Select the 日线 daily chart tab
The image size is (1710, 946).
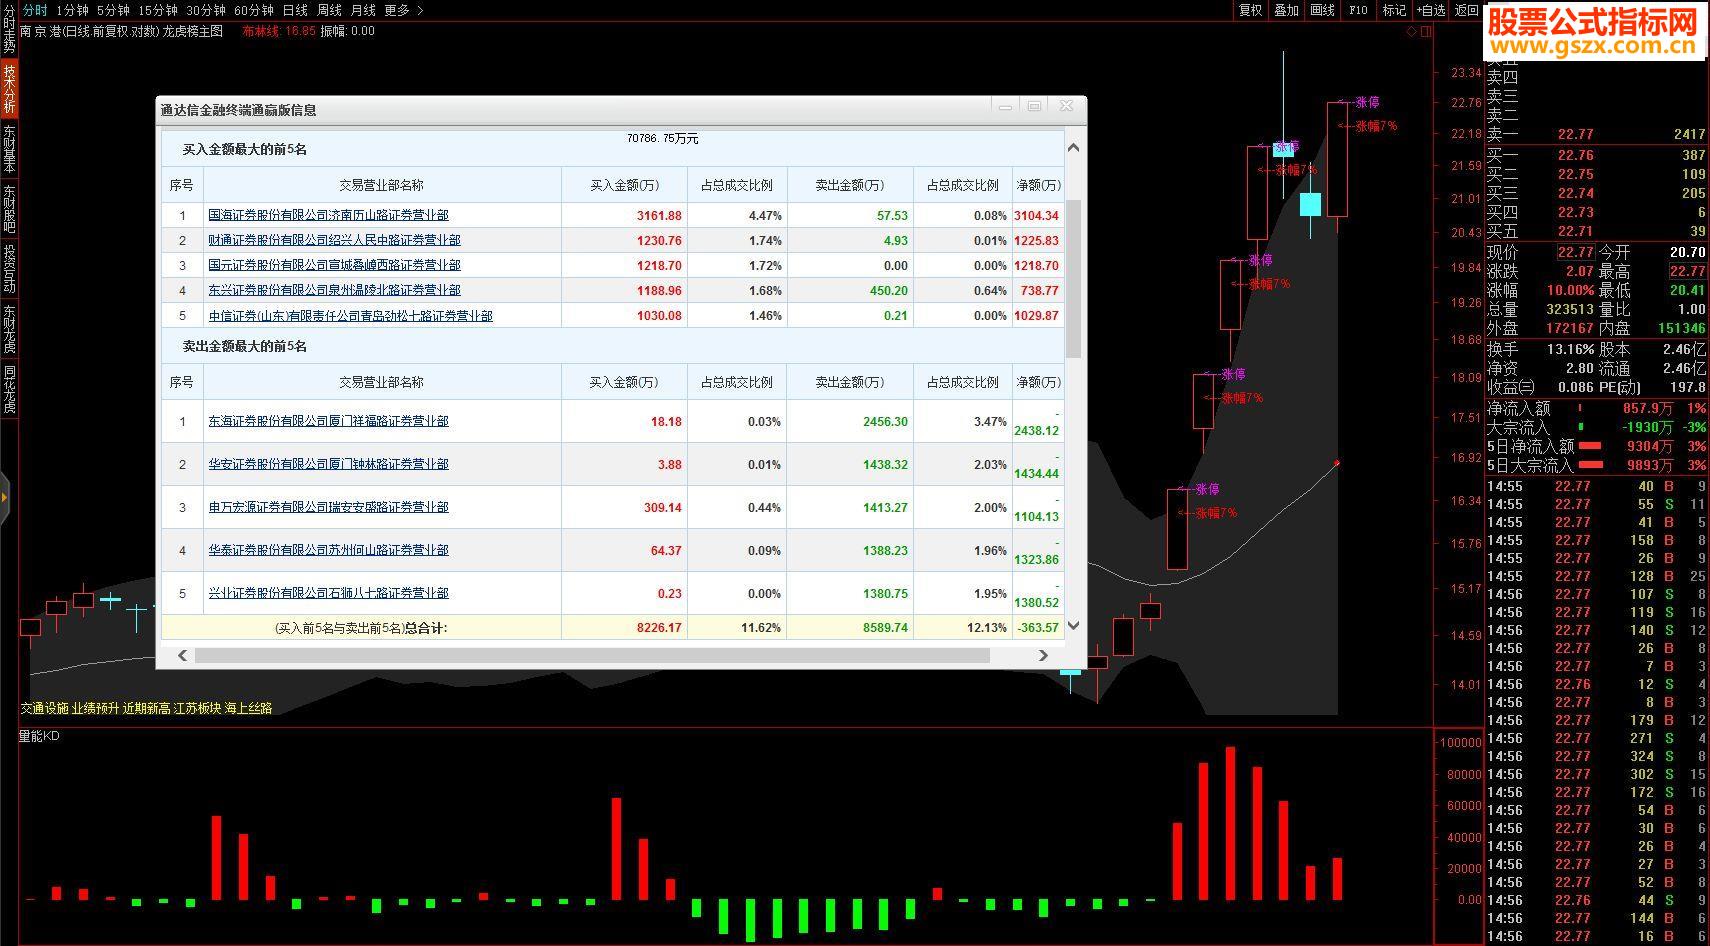(295, 10)
